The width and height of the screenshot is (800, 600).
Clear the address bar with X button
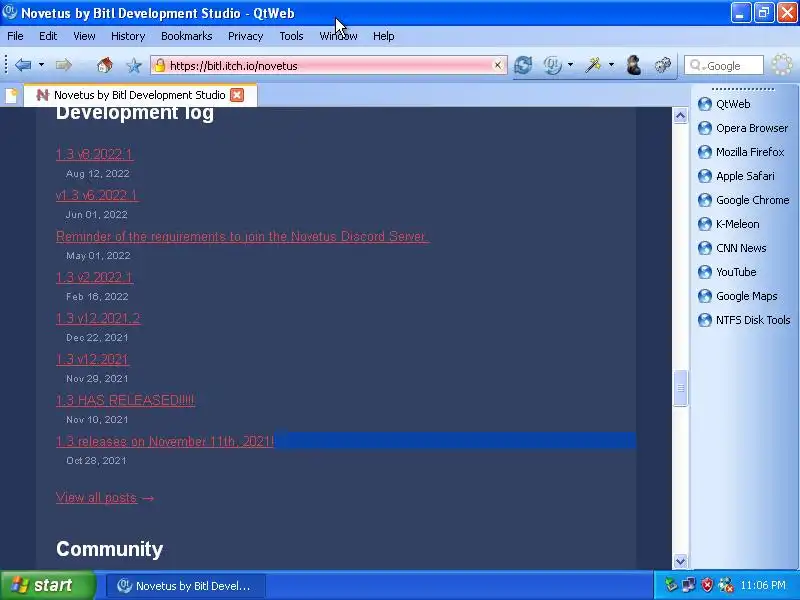point(497,65)
